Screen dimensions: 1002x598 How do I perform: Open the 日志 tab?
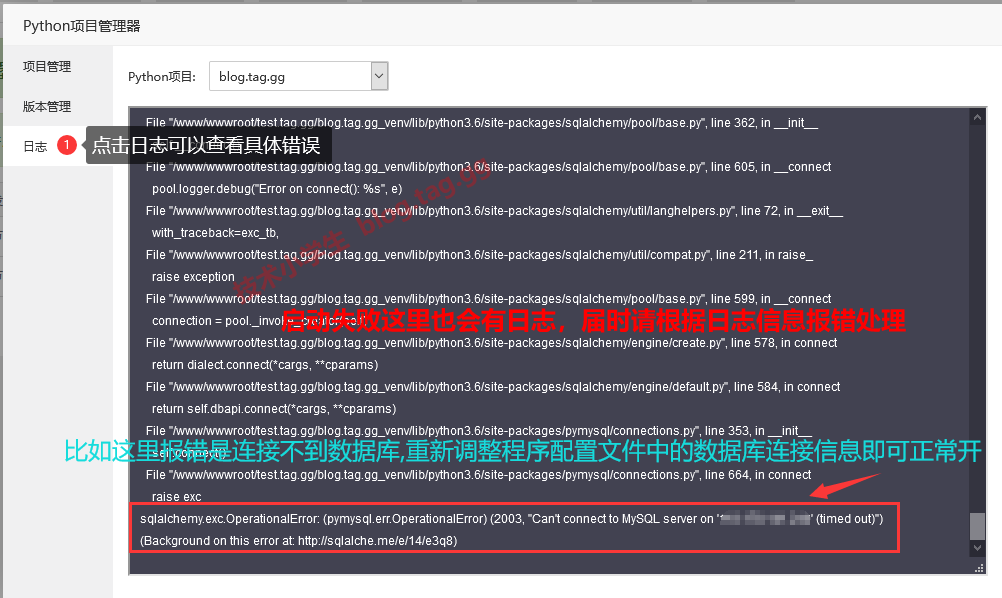pyautogui.click(x=35, y=147)
